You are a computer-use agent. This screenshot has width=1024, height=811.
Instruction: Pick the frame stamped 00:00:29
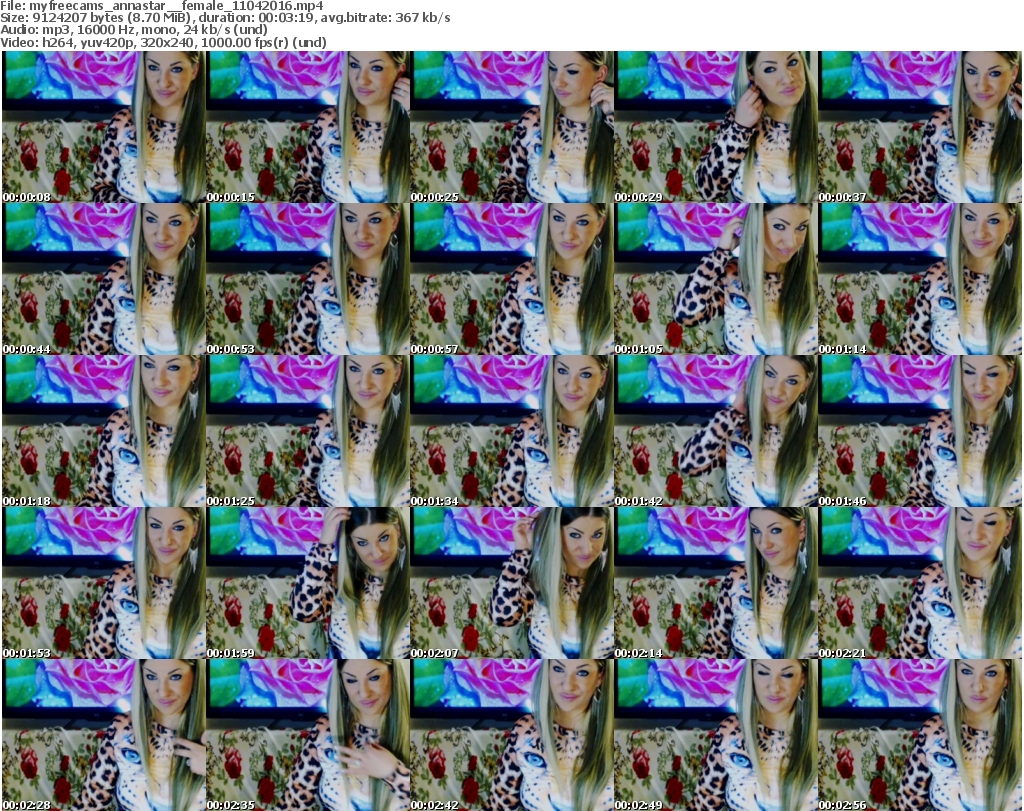pyautogui.click(x=716, y=127)
